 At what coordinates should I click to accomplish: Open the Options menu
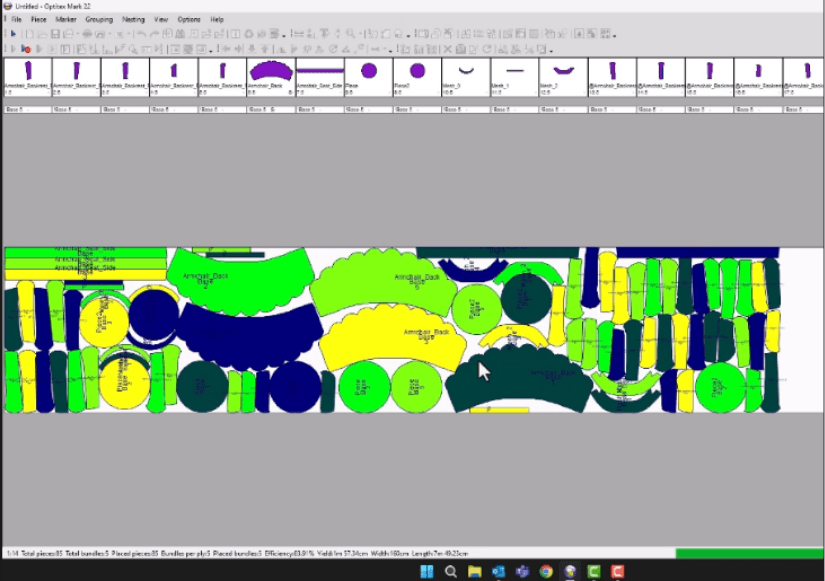coord(189,19)
